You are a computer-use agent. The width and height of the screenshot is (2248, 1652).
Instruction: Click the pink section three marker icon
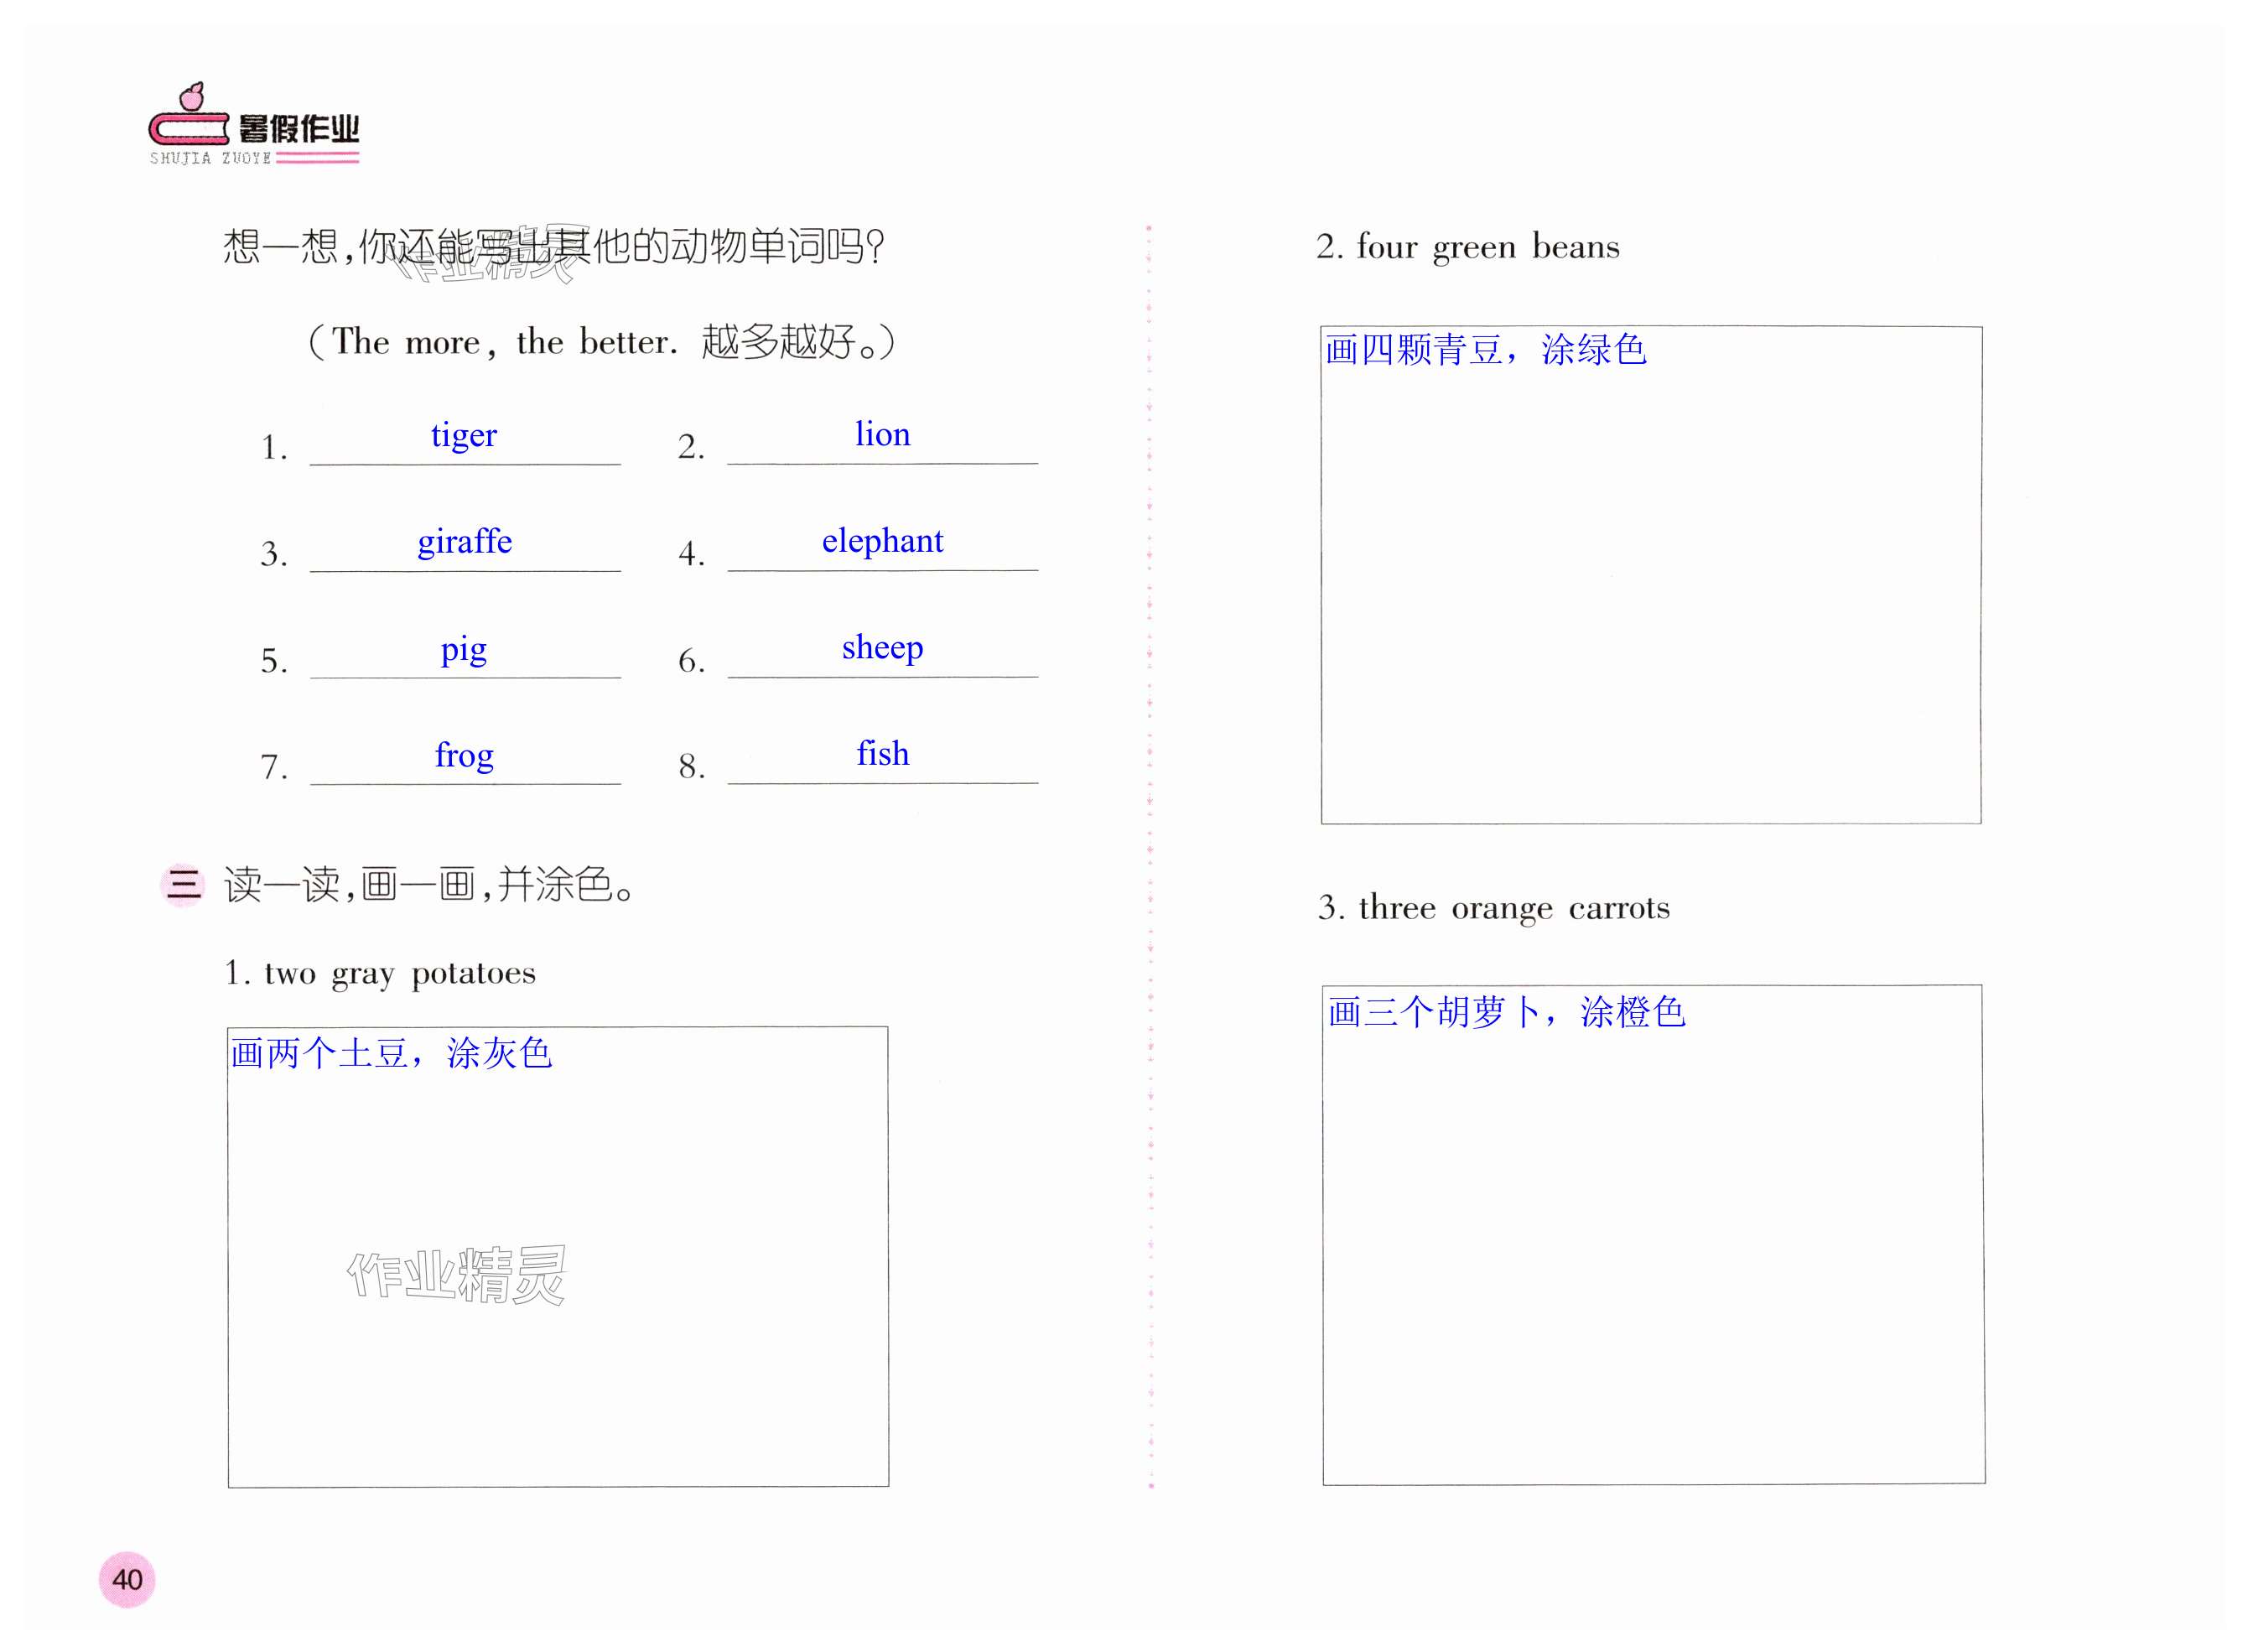183,885
